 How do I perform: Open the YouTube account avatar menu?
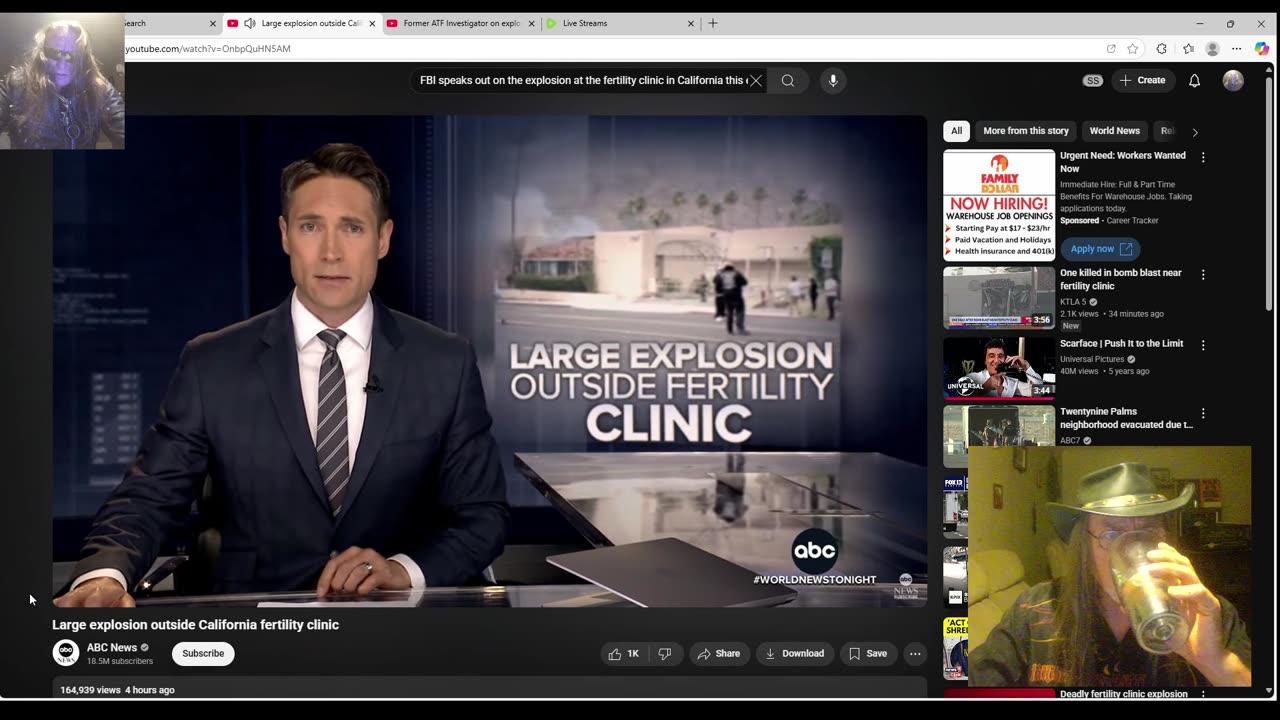tap(1233, 81)
